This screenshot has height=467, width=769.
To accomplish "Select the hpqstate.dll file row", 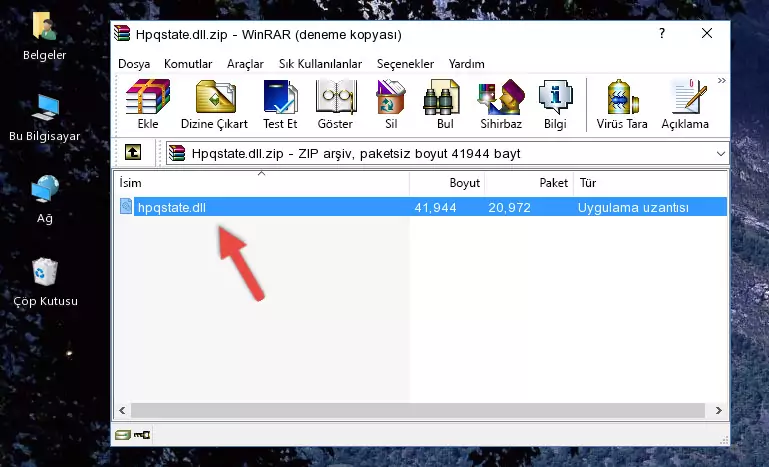I will coord(422,207).
